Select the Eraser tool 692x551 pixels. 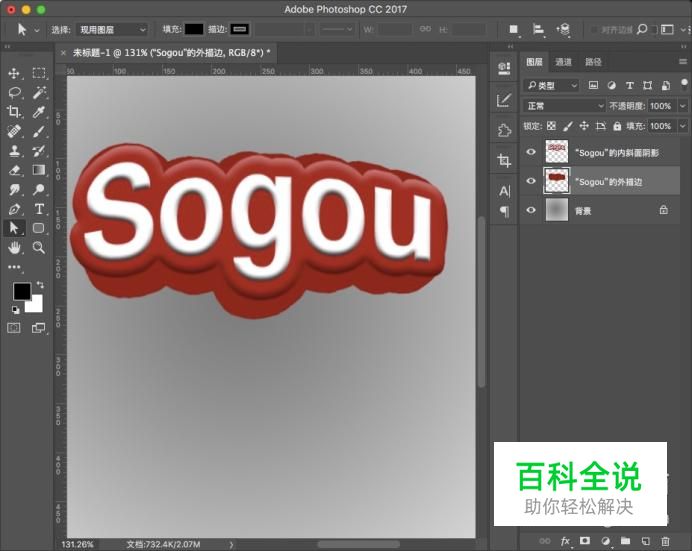[x=14, y=170]
